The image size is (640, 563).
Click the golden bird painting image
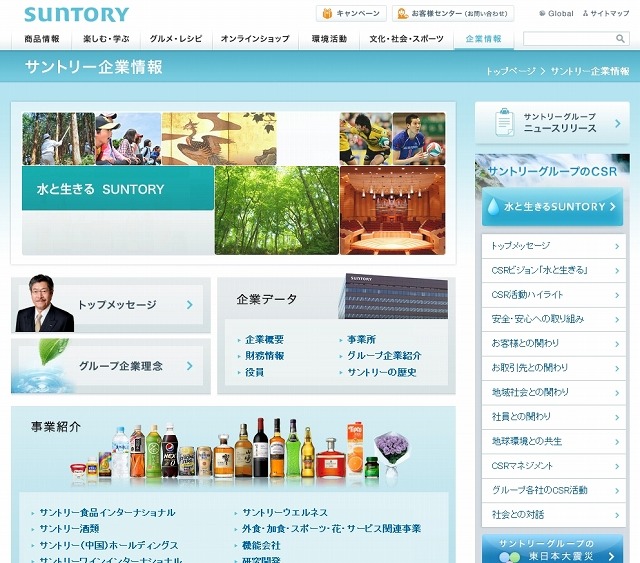(219, 139)
